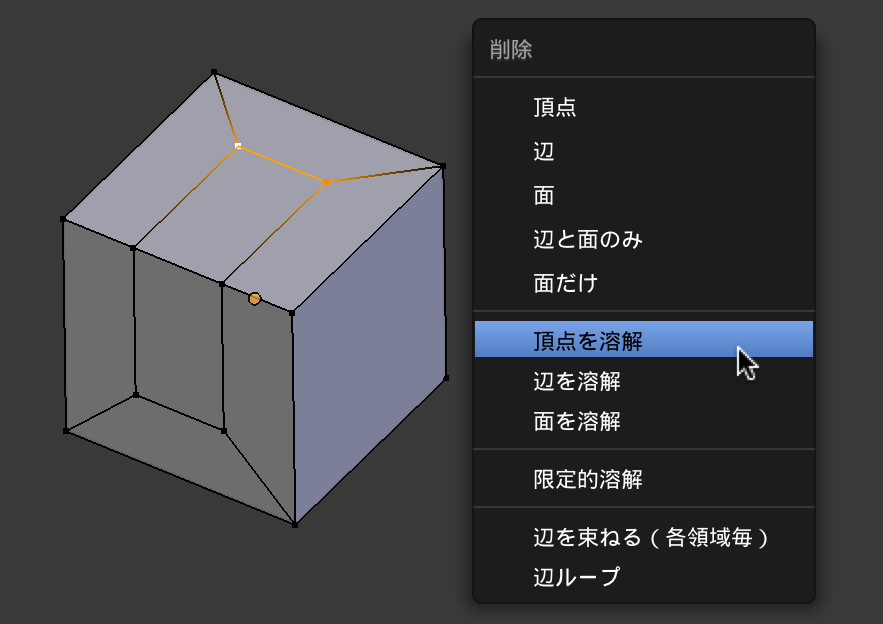Image resolution: width=883 pixels, height=624 pixels.
Task: Click the orange selected vertex on top face
Action: coord(326,182)
